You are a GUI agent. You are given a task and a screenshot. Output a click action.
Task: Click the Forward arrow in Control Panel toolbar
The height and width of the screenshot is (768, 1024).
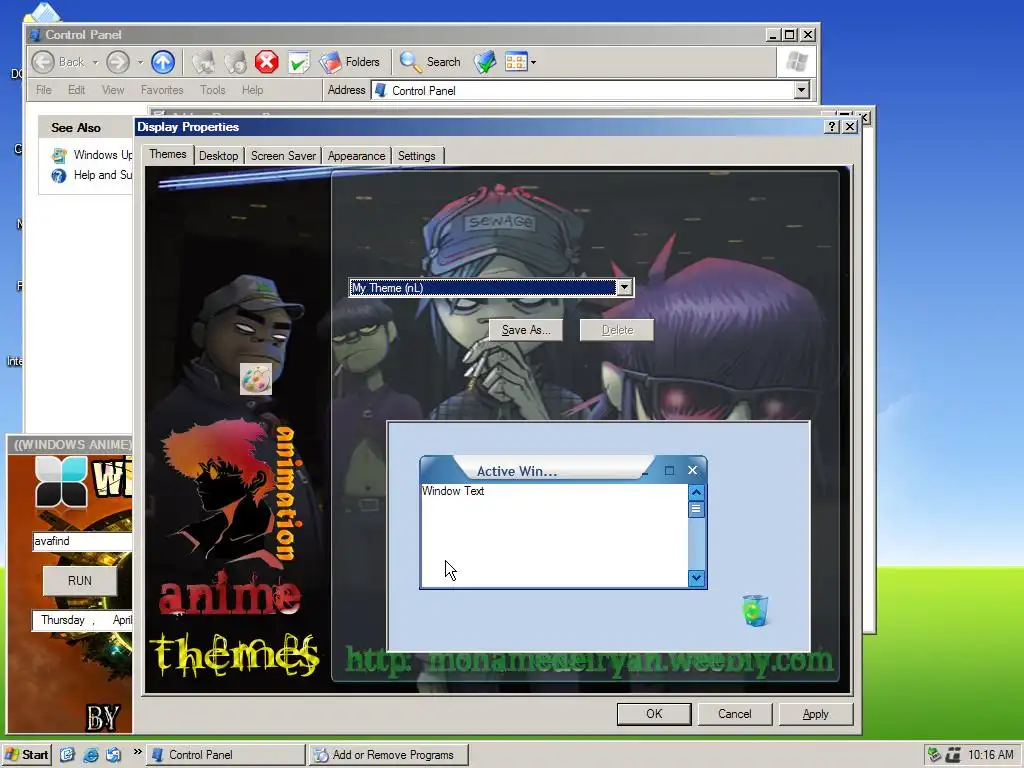tap(118, 62)
